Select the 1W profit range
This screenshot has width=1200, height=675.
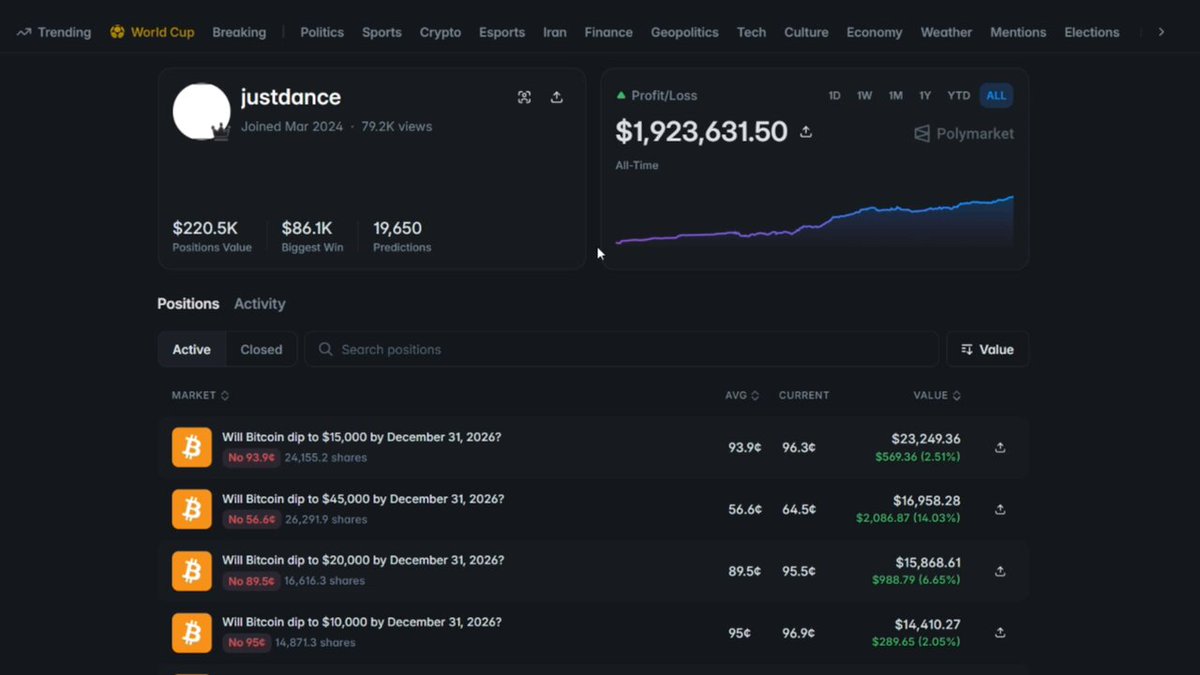point(864,96)
